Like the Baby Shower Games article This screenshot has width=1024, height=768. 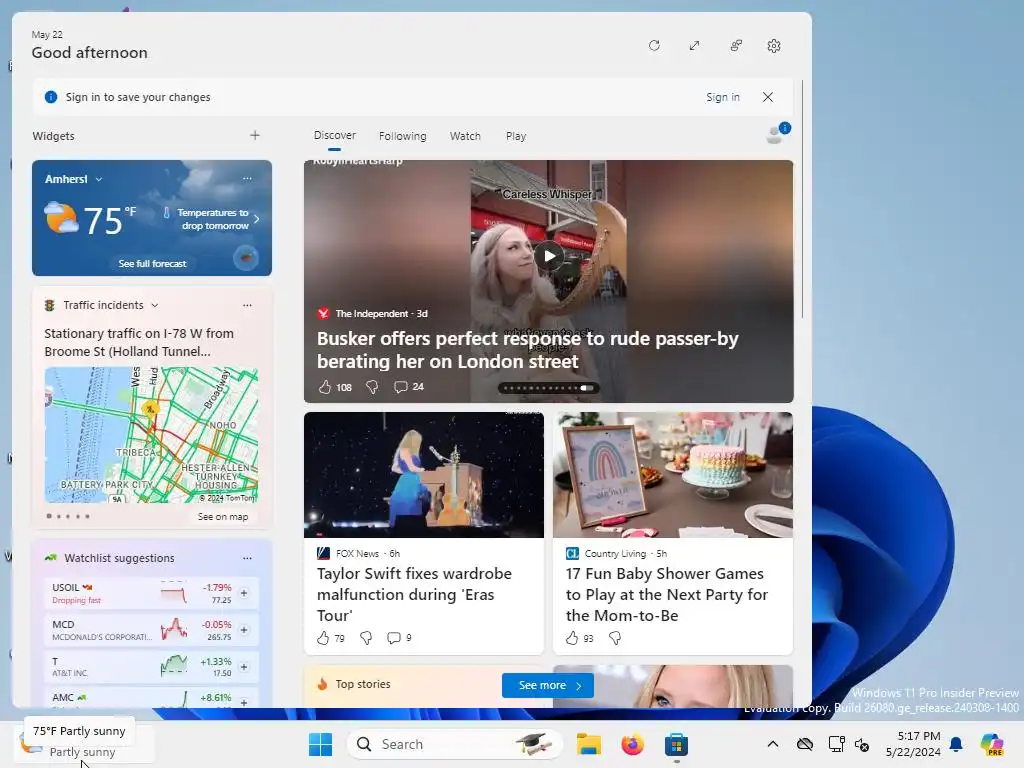(572, 638)
